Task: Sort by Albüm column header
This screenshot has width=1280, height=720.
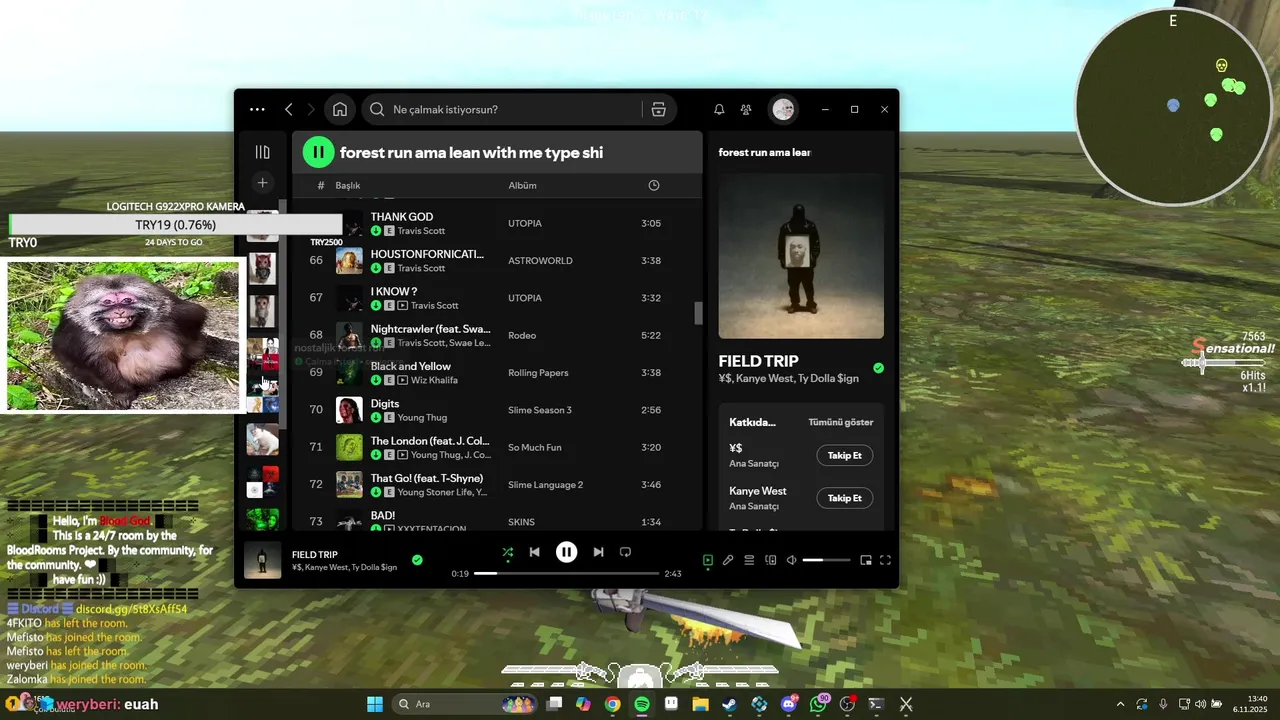Action: pyautogui.click(x=522, y=185)
